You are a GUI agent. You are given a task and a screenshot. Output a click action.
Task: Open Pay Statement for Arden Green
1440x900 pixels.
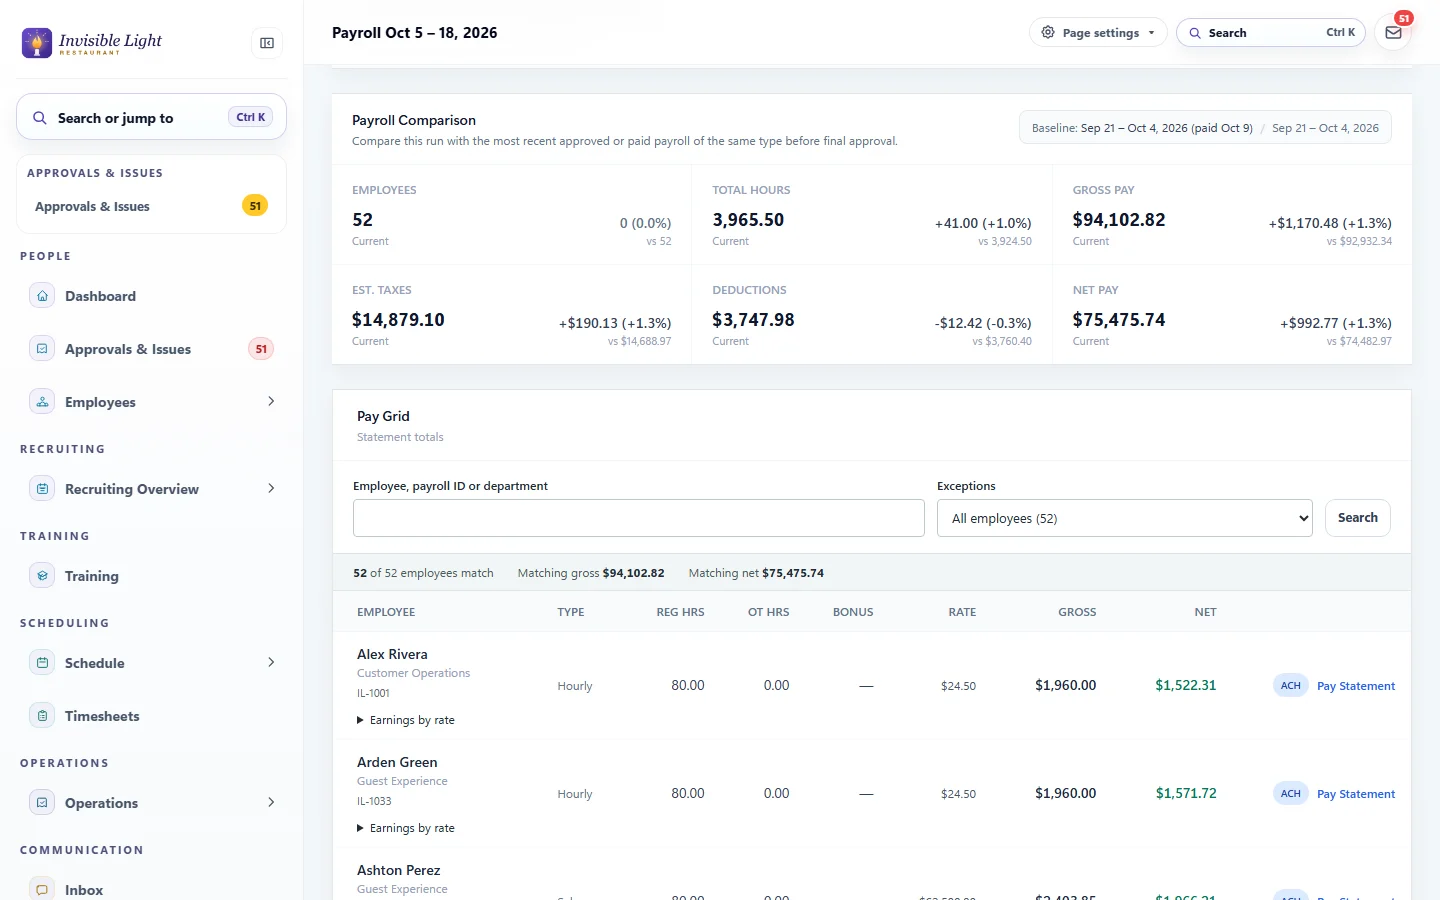pos(1356,794)
